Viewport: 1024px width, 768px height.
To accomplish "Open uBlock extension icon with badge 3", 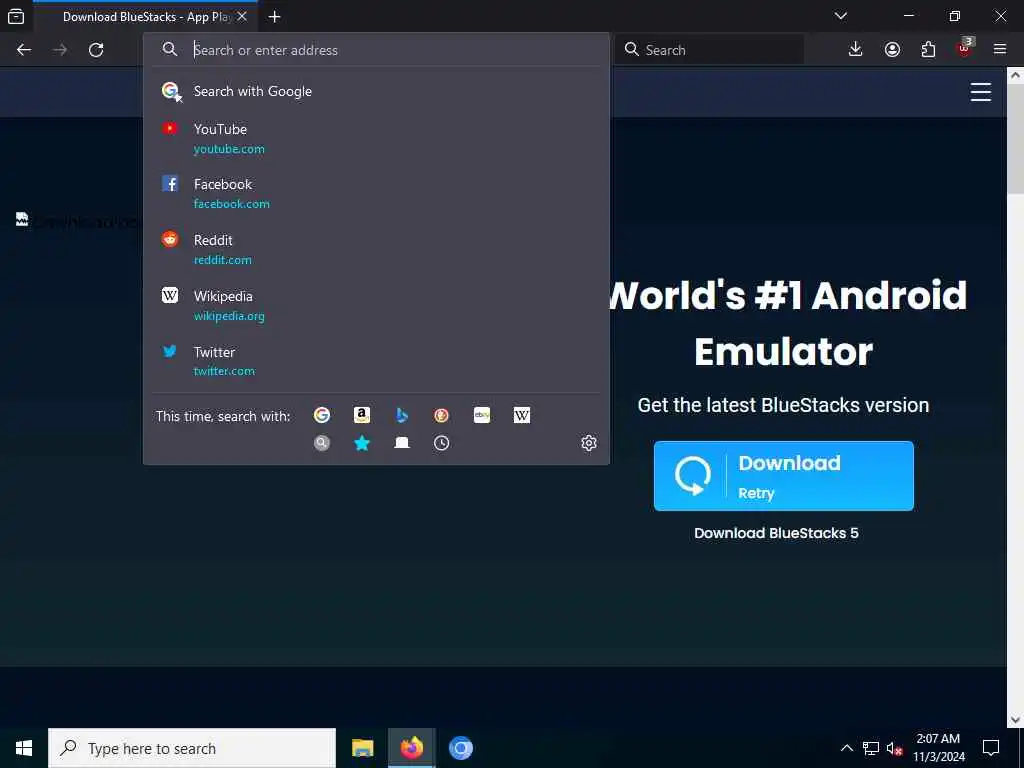I will pyautogui.click(x=965, y=48).
